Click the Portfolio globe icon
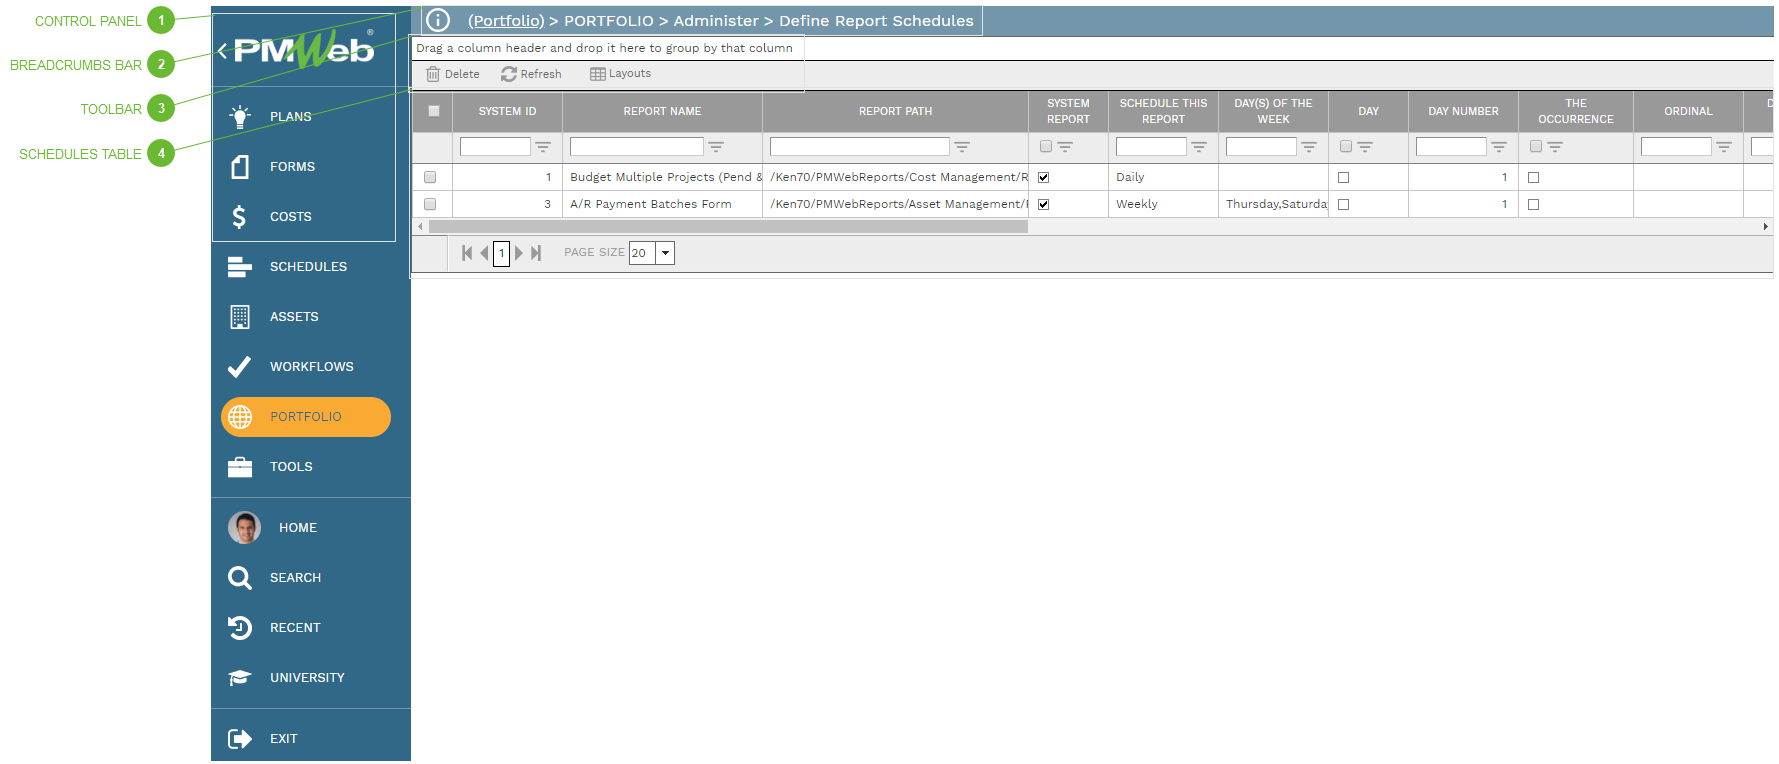 coord(240,417)
